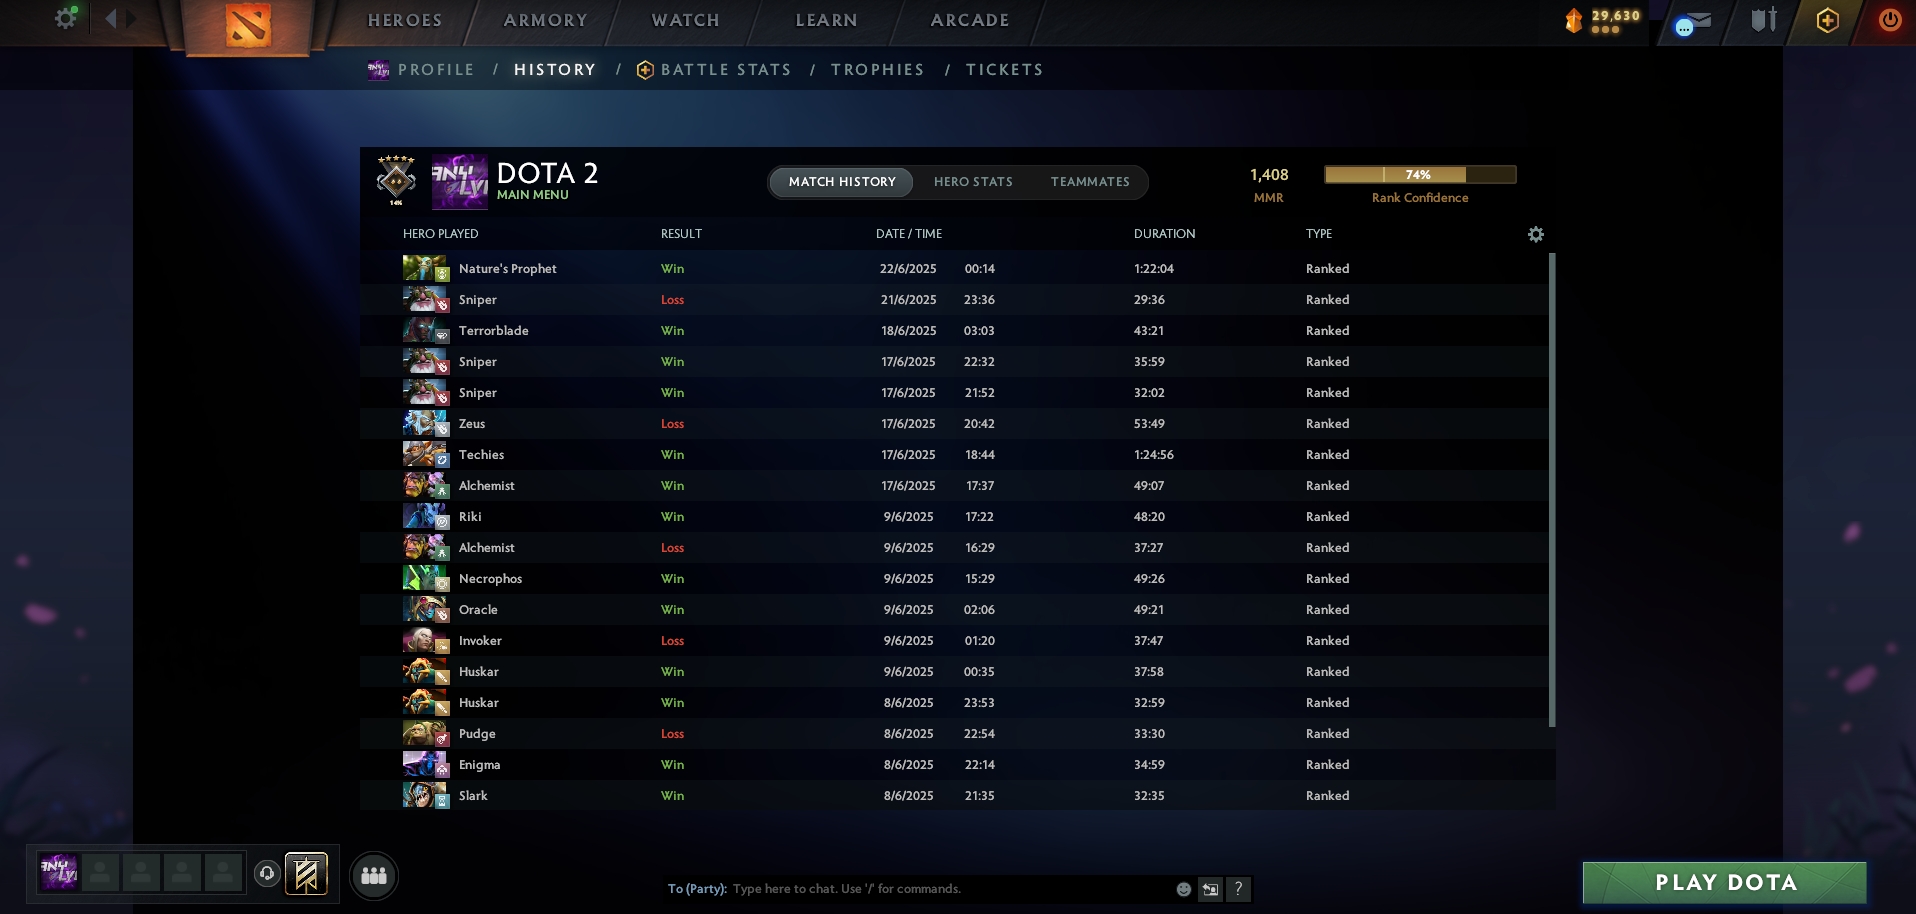Open the Terrorblade match on 18/6/2025
Viewport: 1916px width, 914px height.
(954, 330)
